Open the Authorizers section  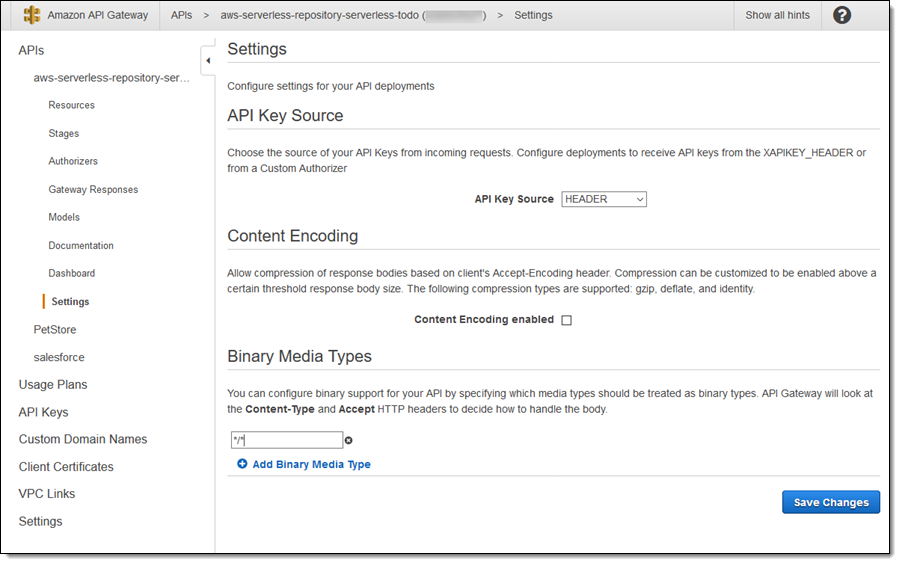click(73, 161)
